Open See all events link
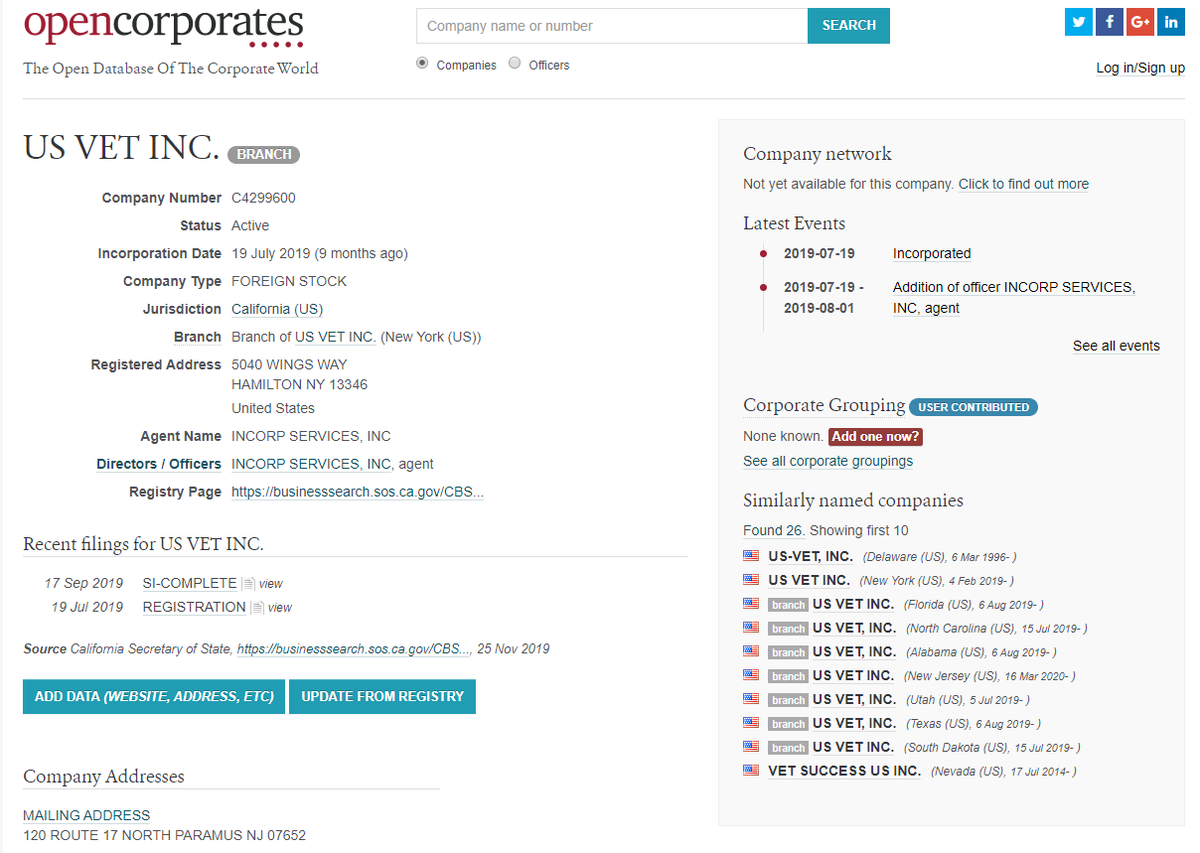1200x853 pixels. [1116, 346]
